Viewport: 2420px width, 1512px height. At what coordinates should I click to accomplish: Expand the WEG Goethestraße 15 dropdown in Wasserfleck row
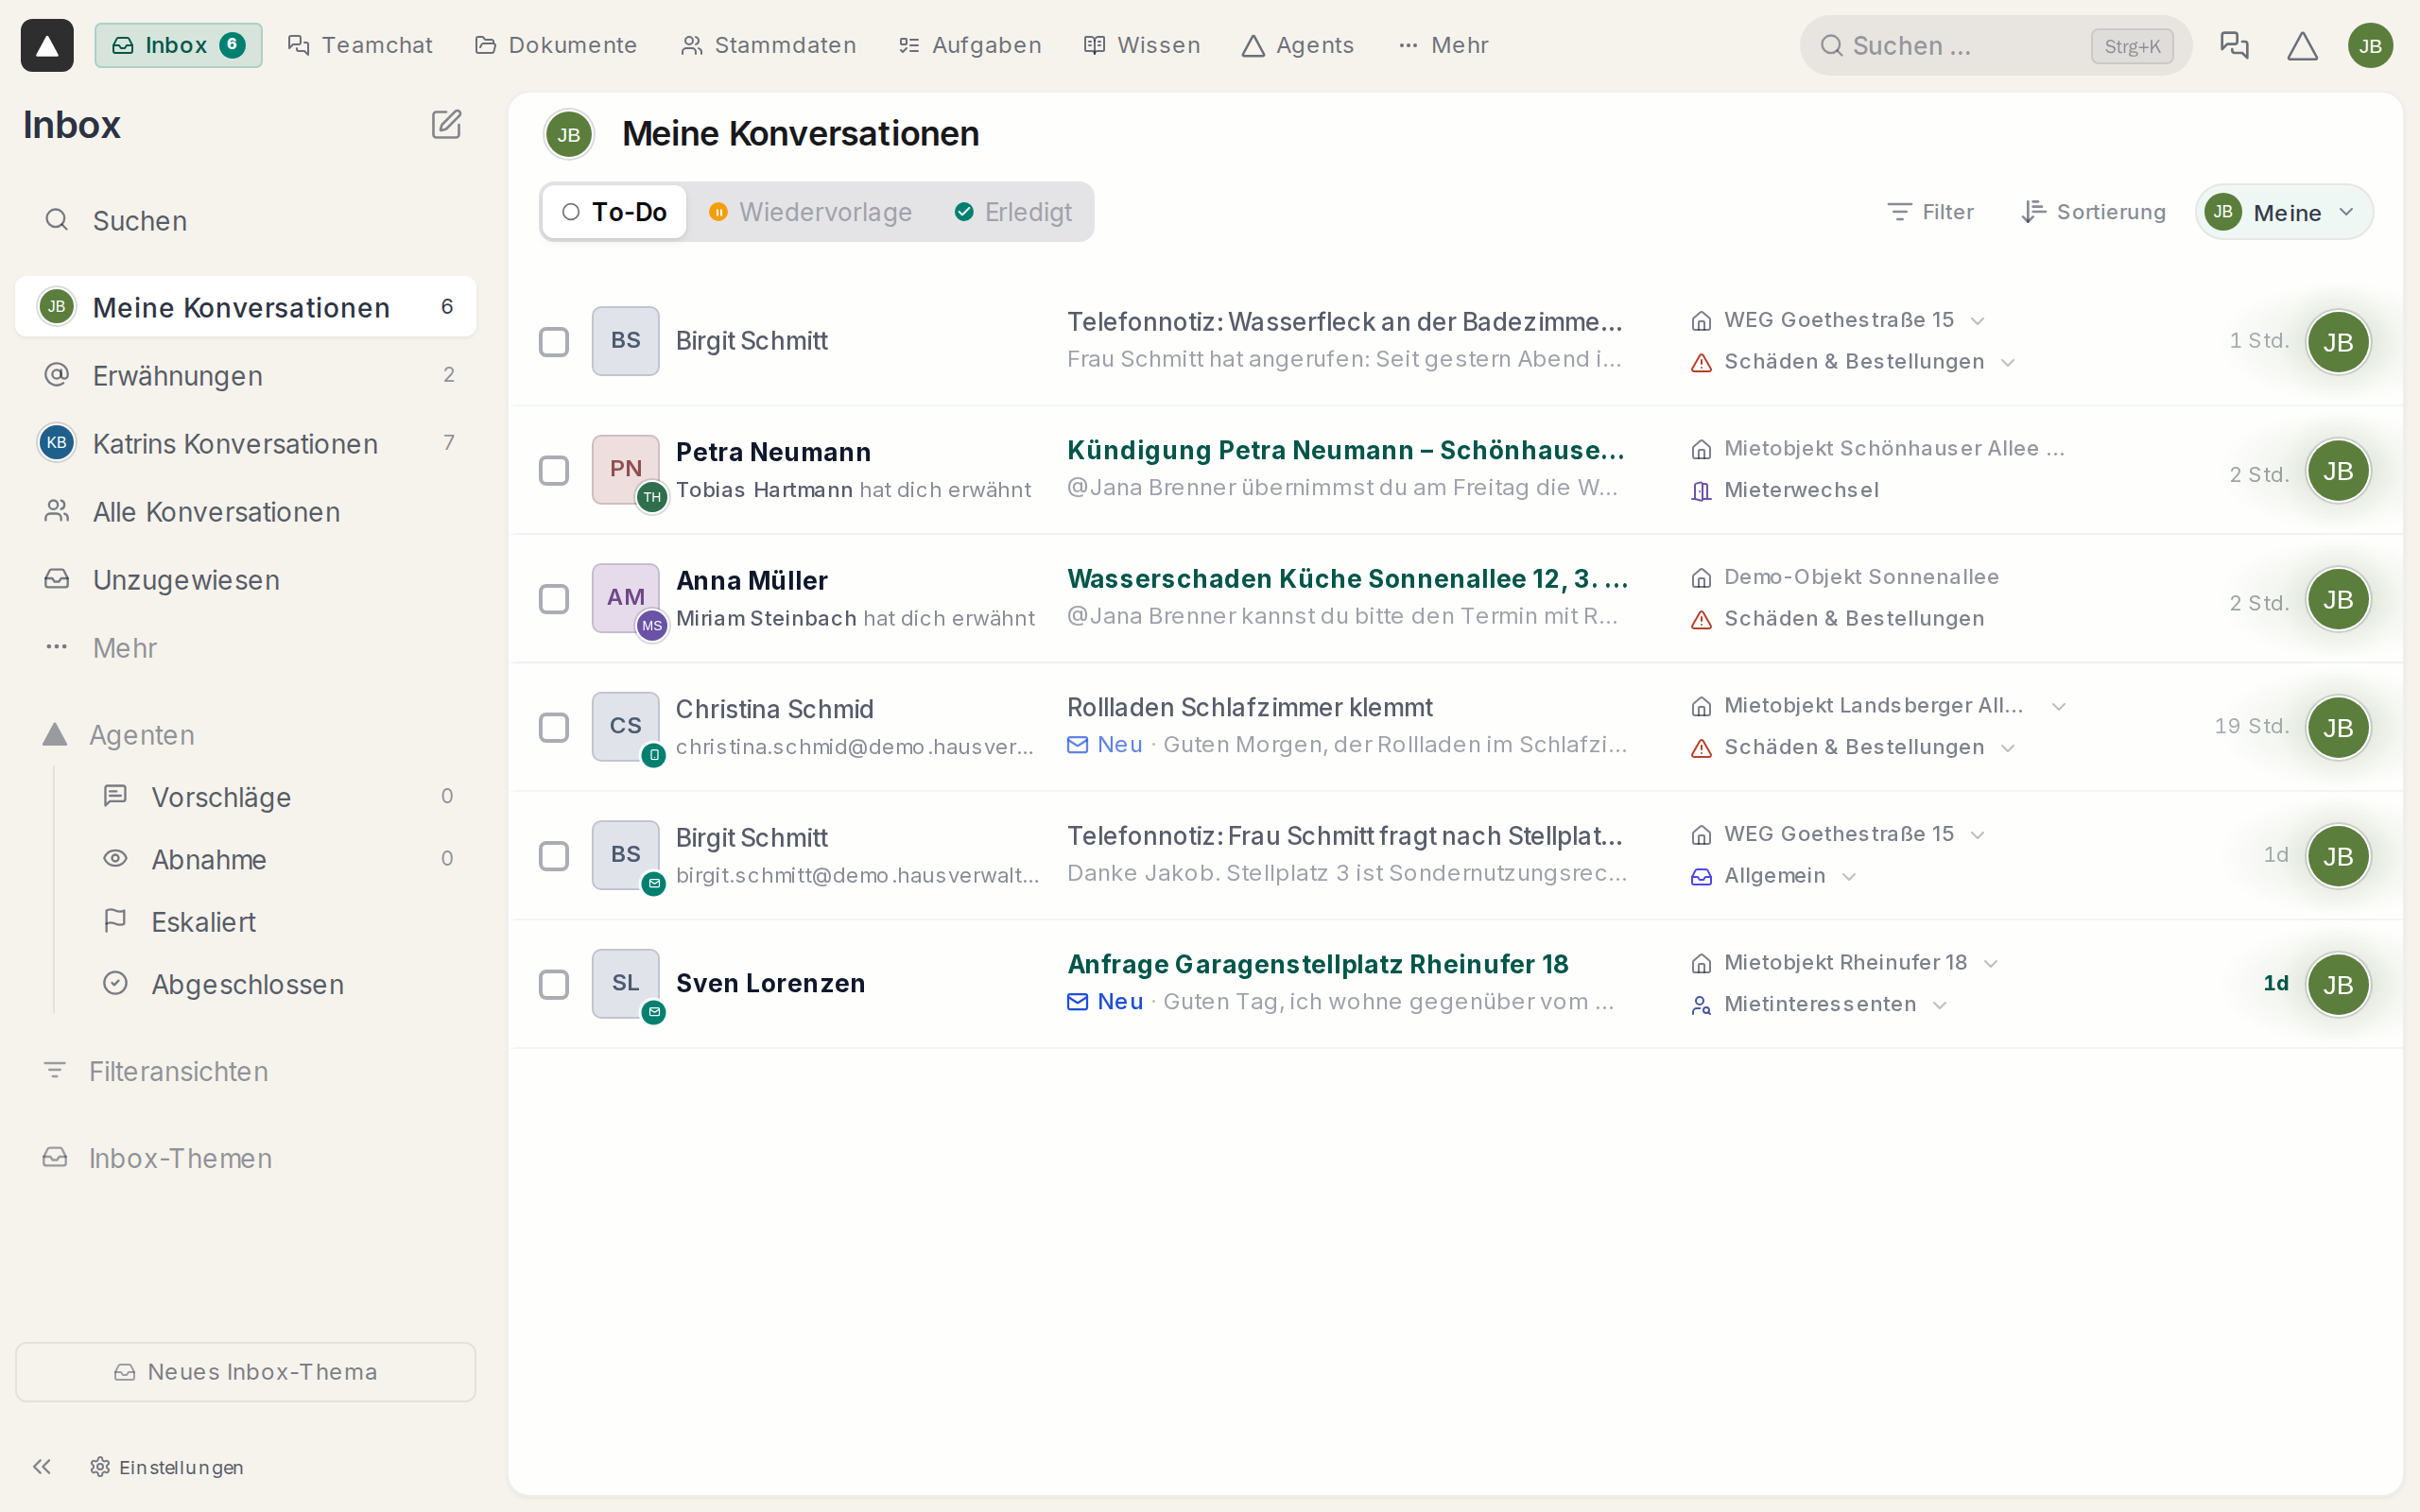pos(1977,320)
